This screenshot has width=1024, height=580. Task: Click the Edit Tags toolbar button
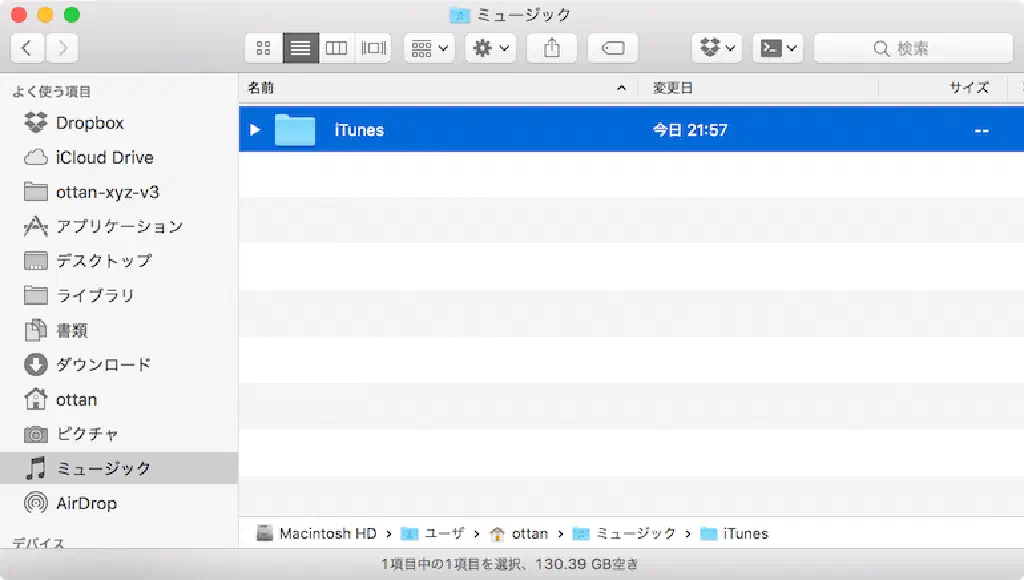click(613, 48)
